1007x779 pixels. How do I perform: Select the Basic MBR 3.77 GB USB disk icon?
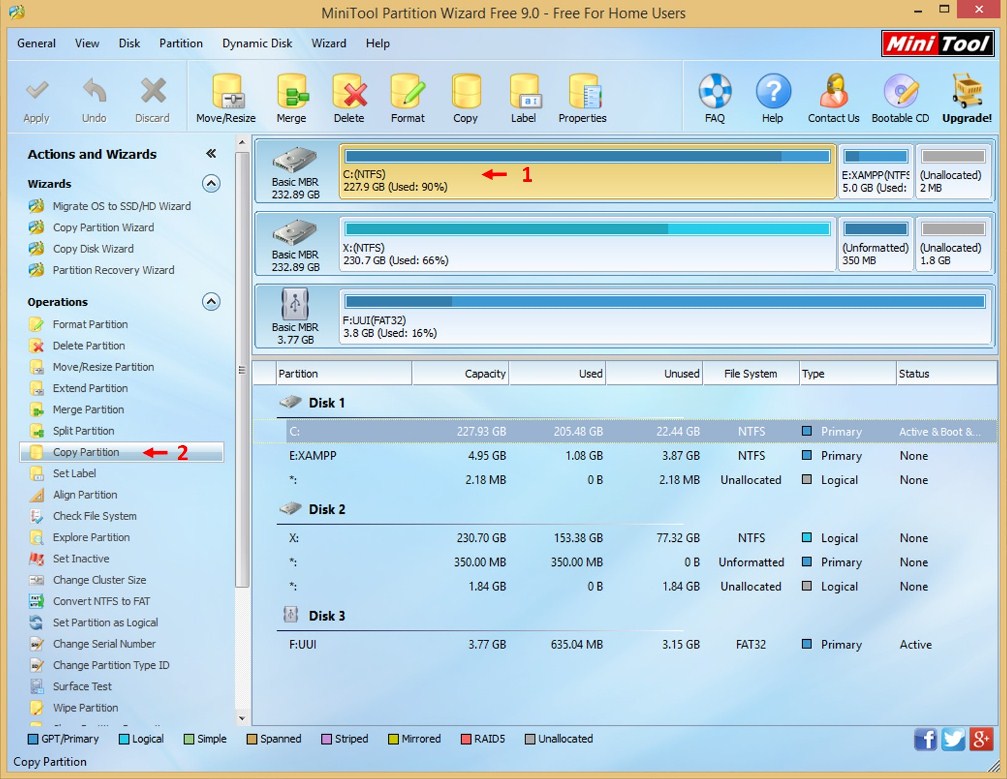pos(295,304)
